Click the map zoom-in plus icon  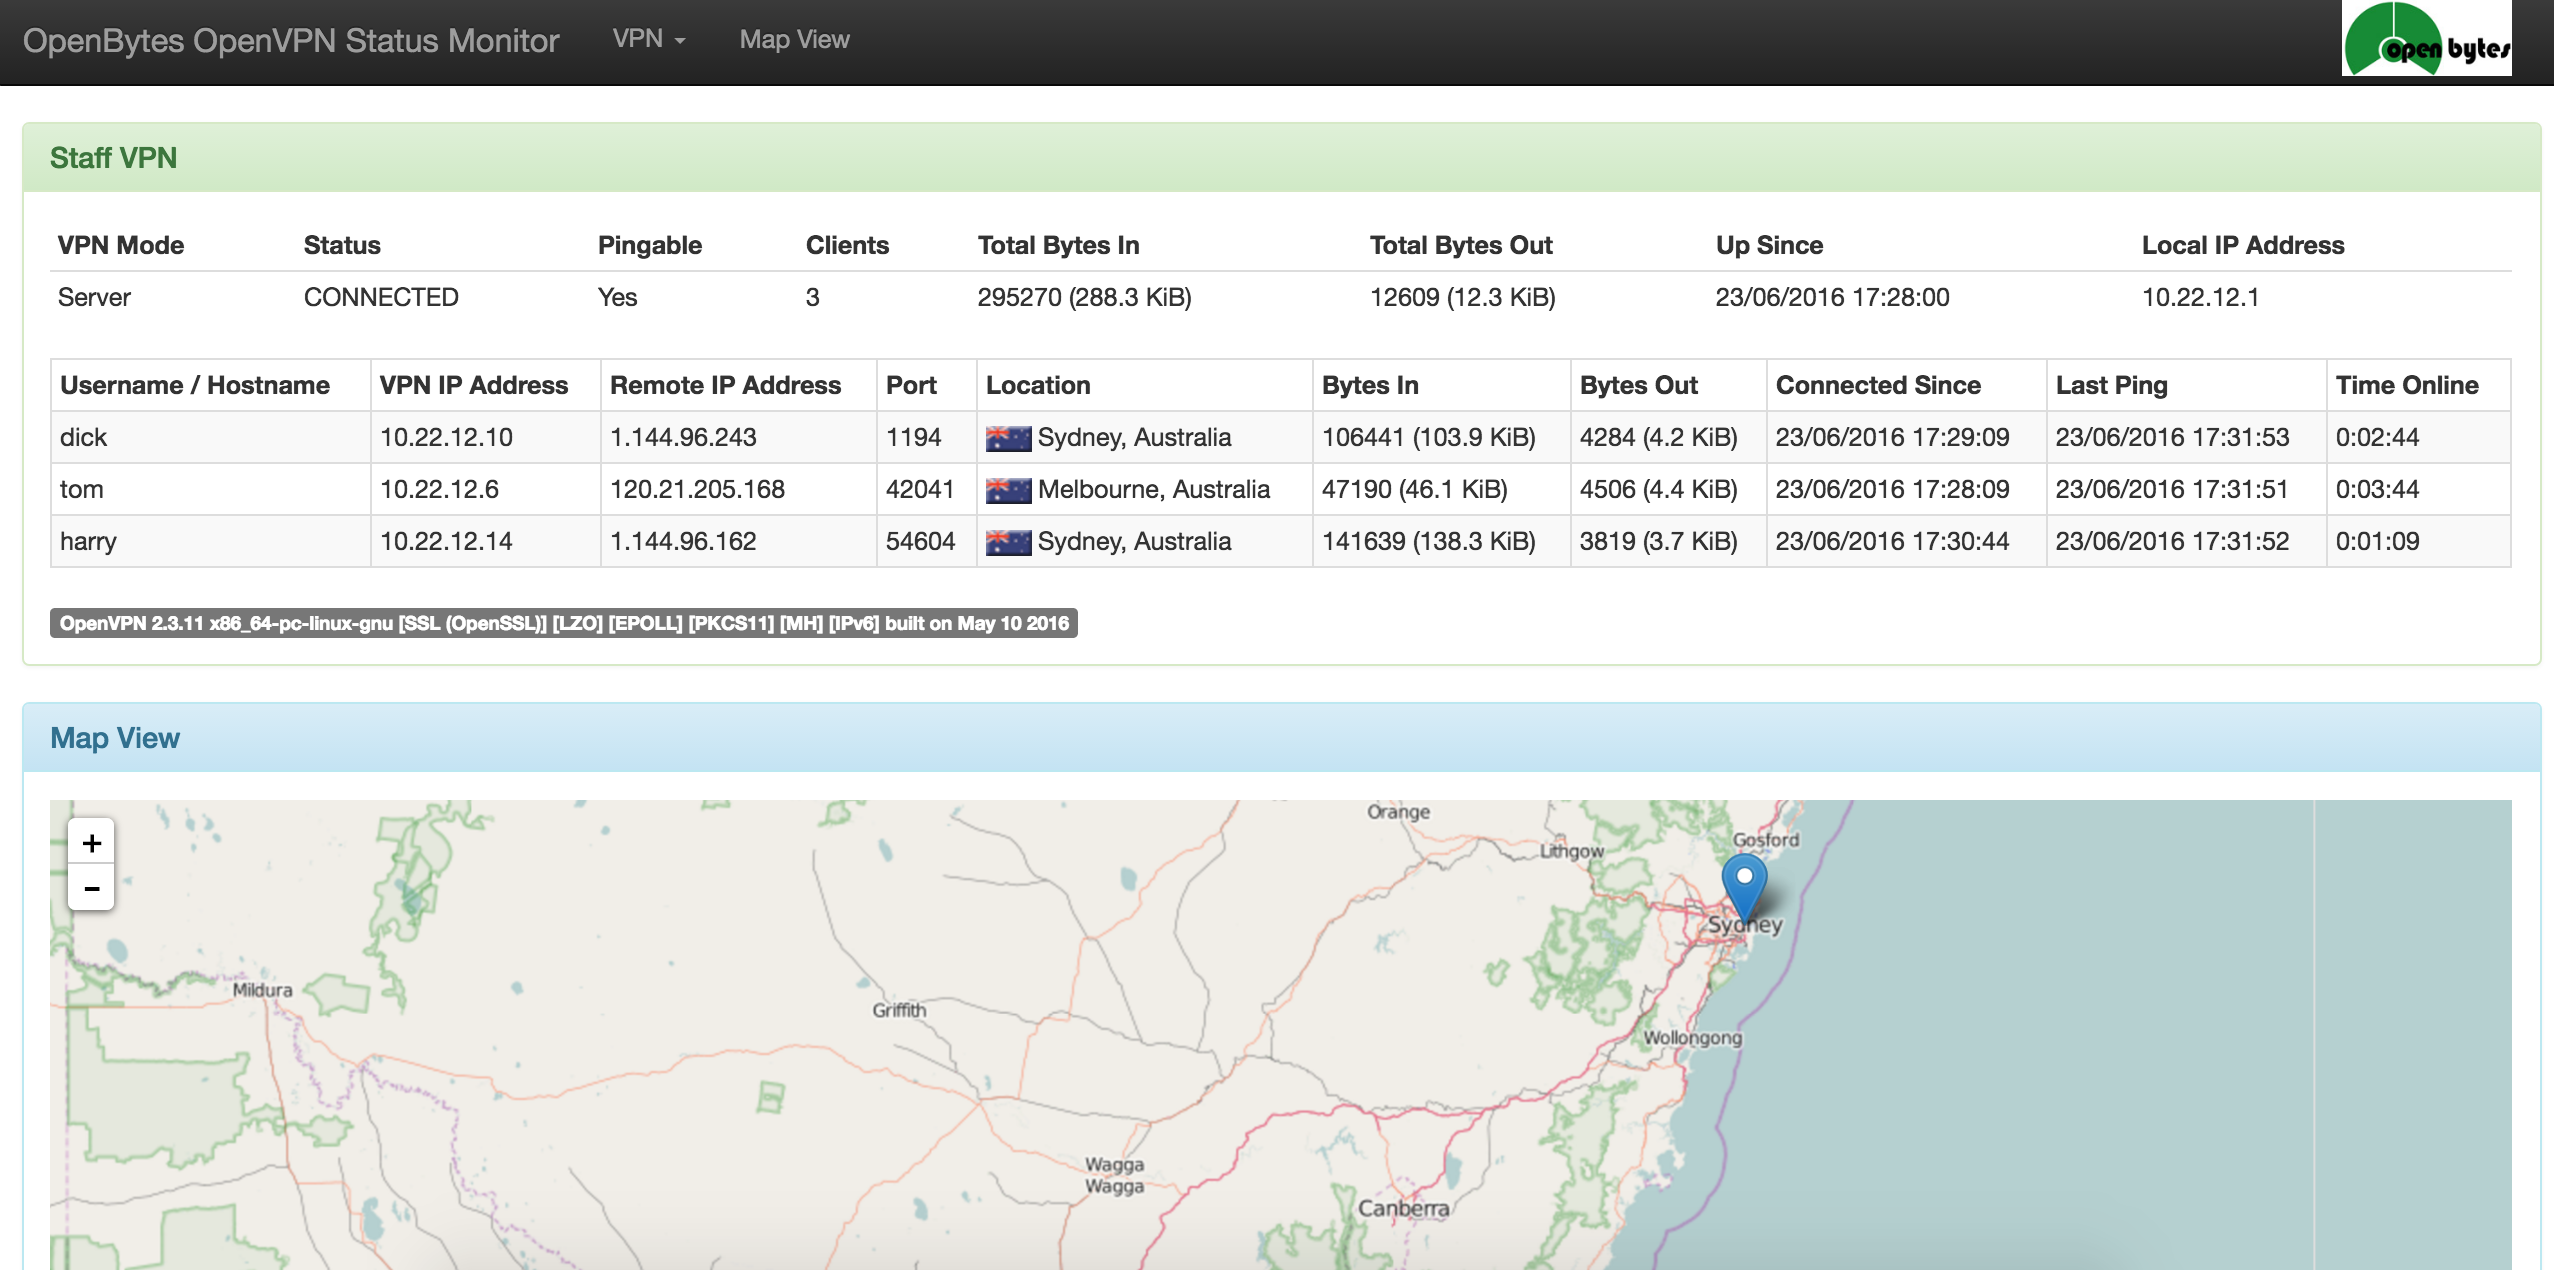click(91, 842)
